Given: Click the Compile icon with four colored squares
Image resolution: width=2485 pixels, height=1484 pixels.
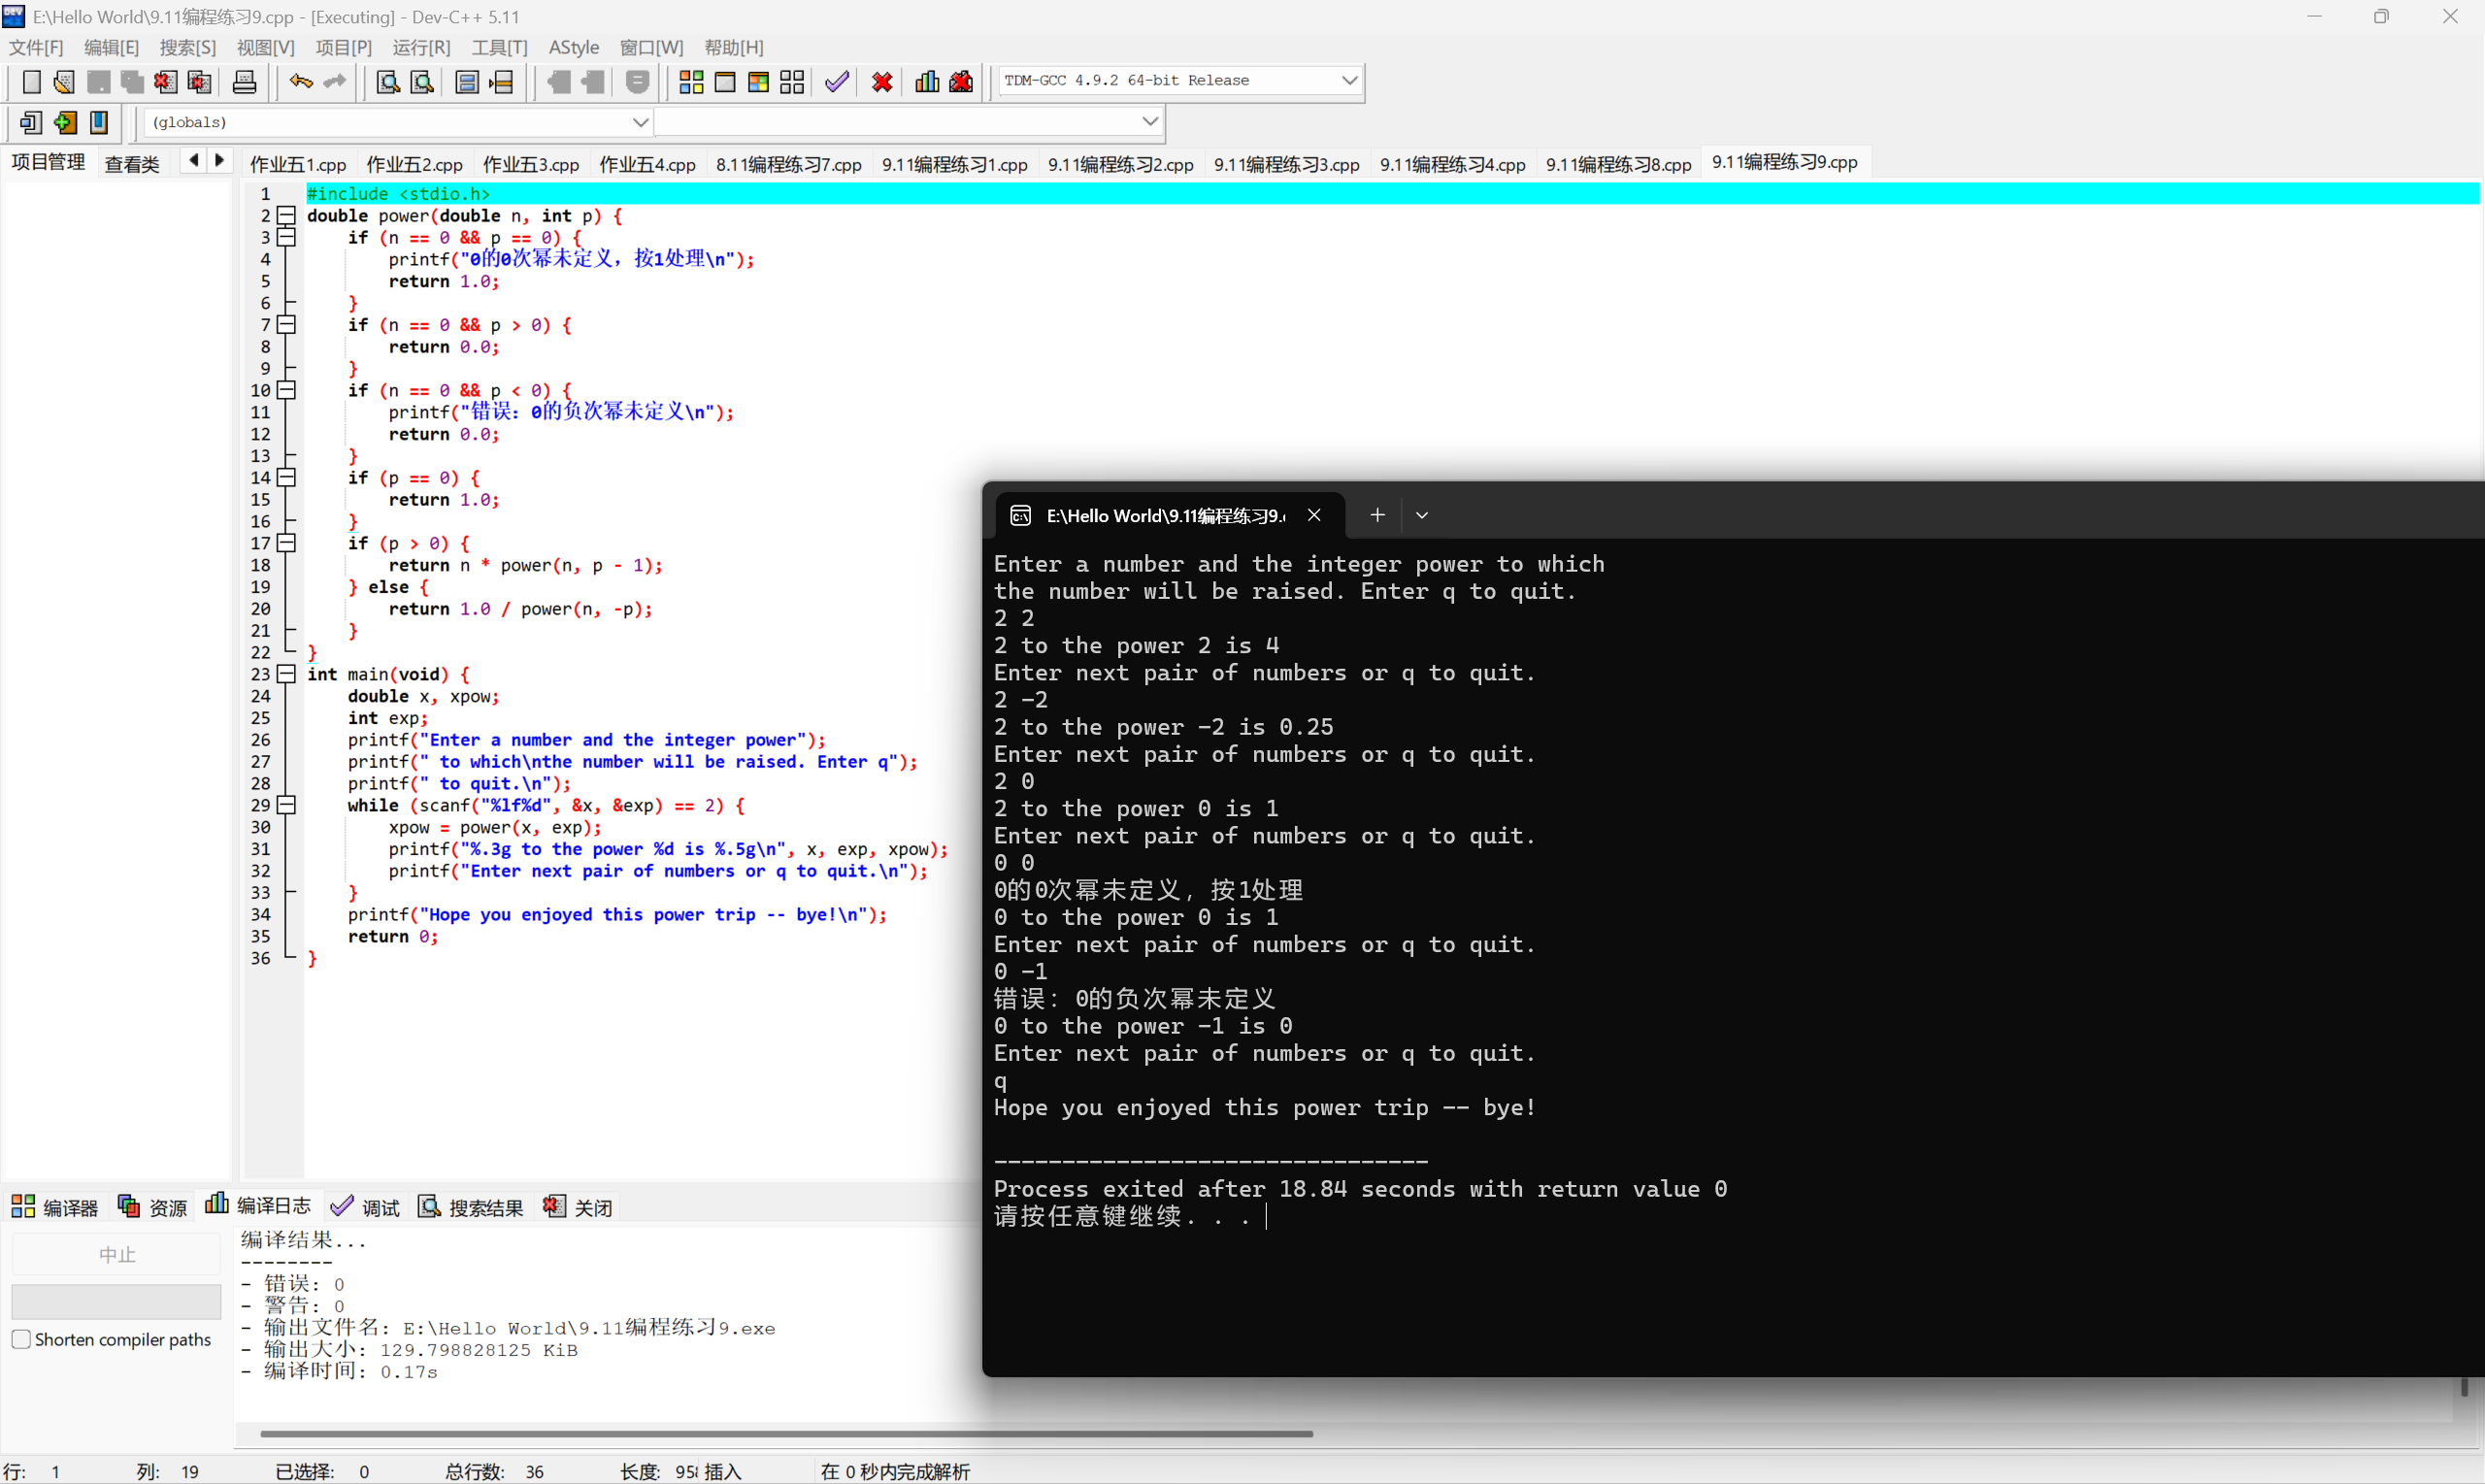Looking at the screenshot, I should (x=691, y=82).
